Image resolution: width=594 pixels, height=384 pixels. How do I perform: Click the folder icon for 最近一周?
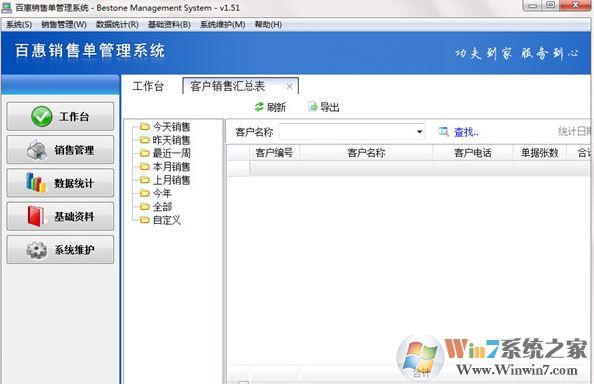click(x=144, y=153)
